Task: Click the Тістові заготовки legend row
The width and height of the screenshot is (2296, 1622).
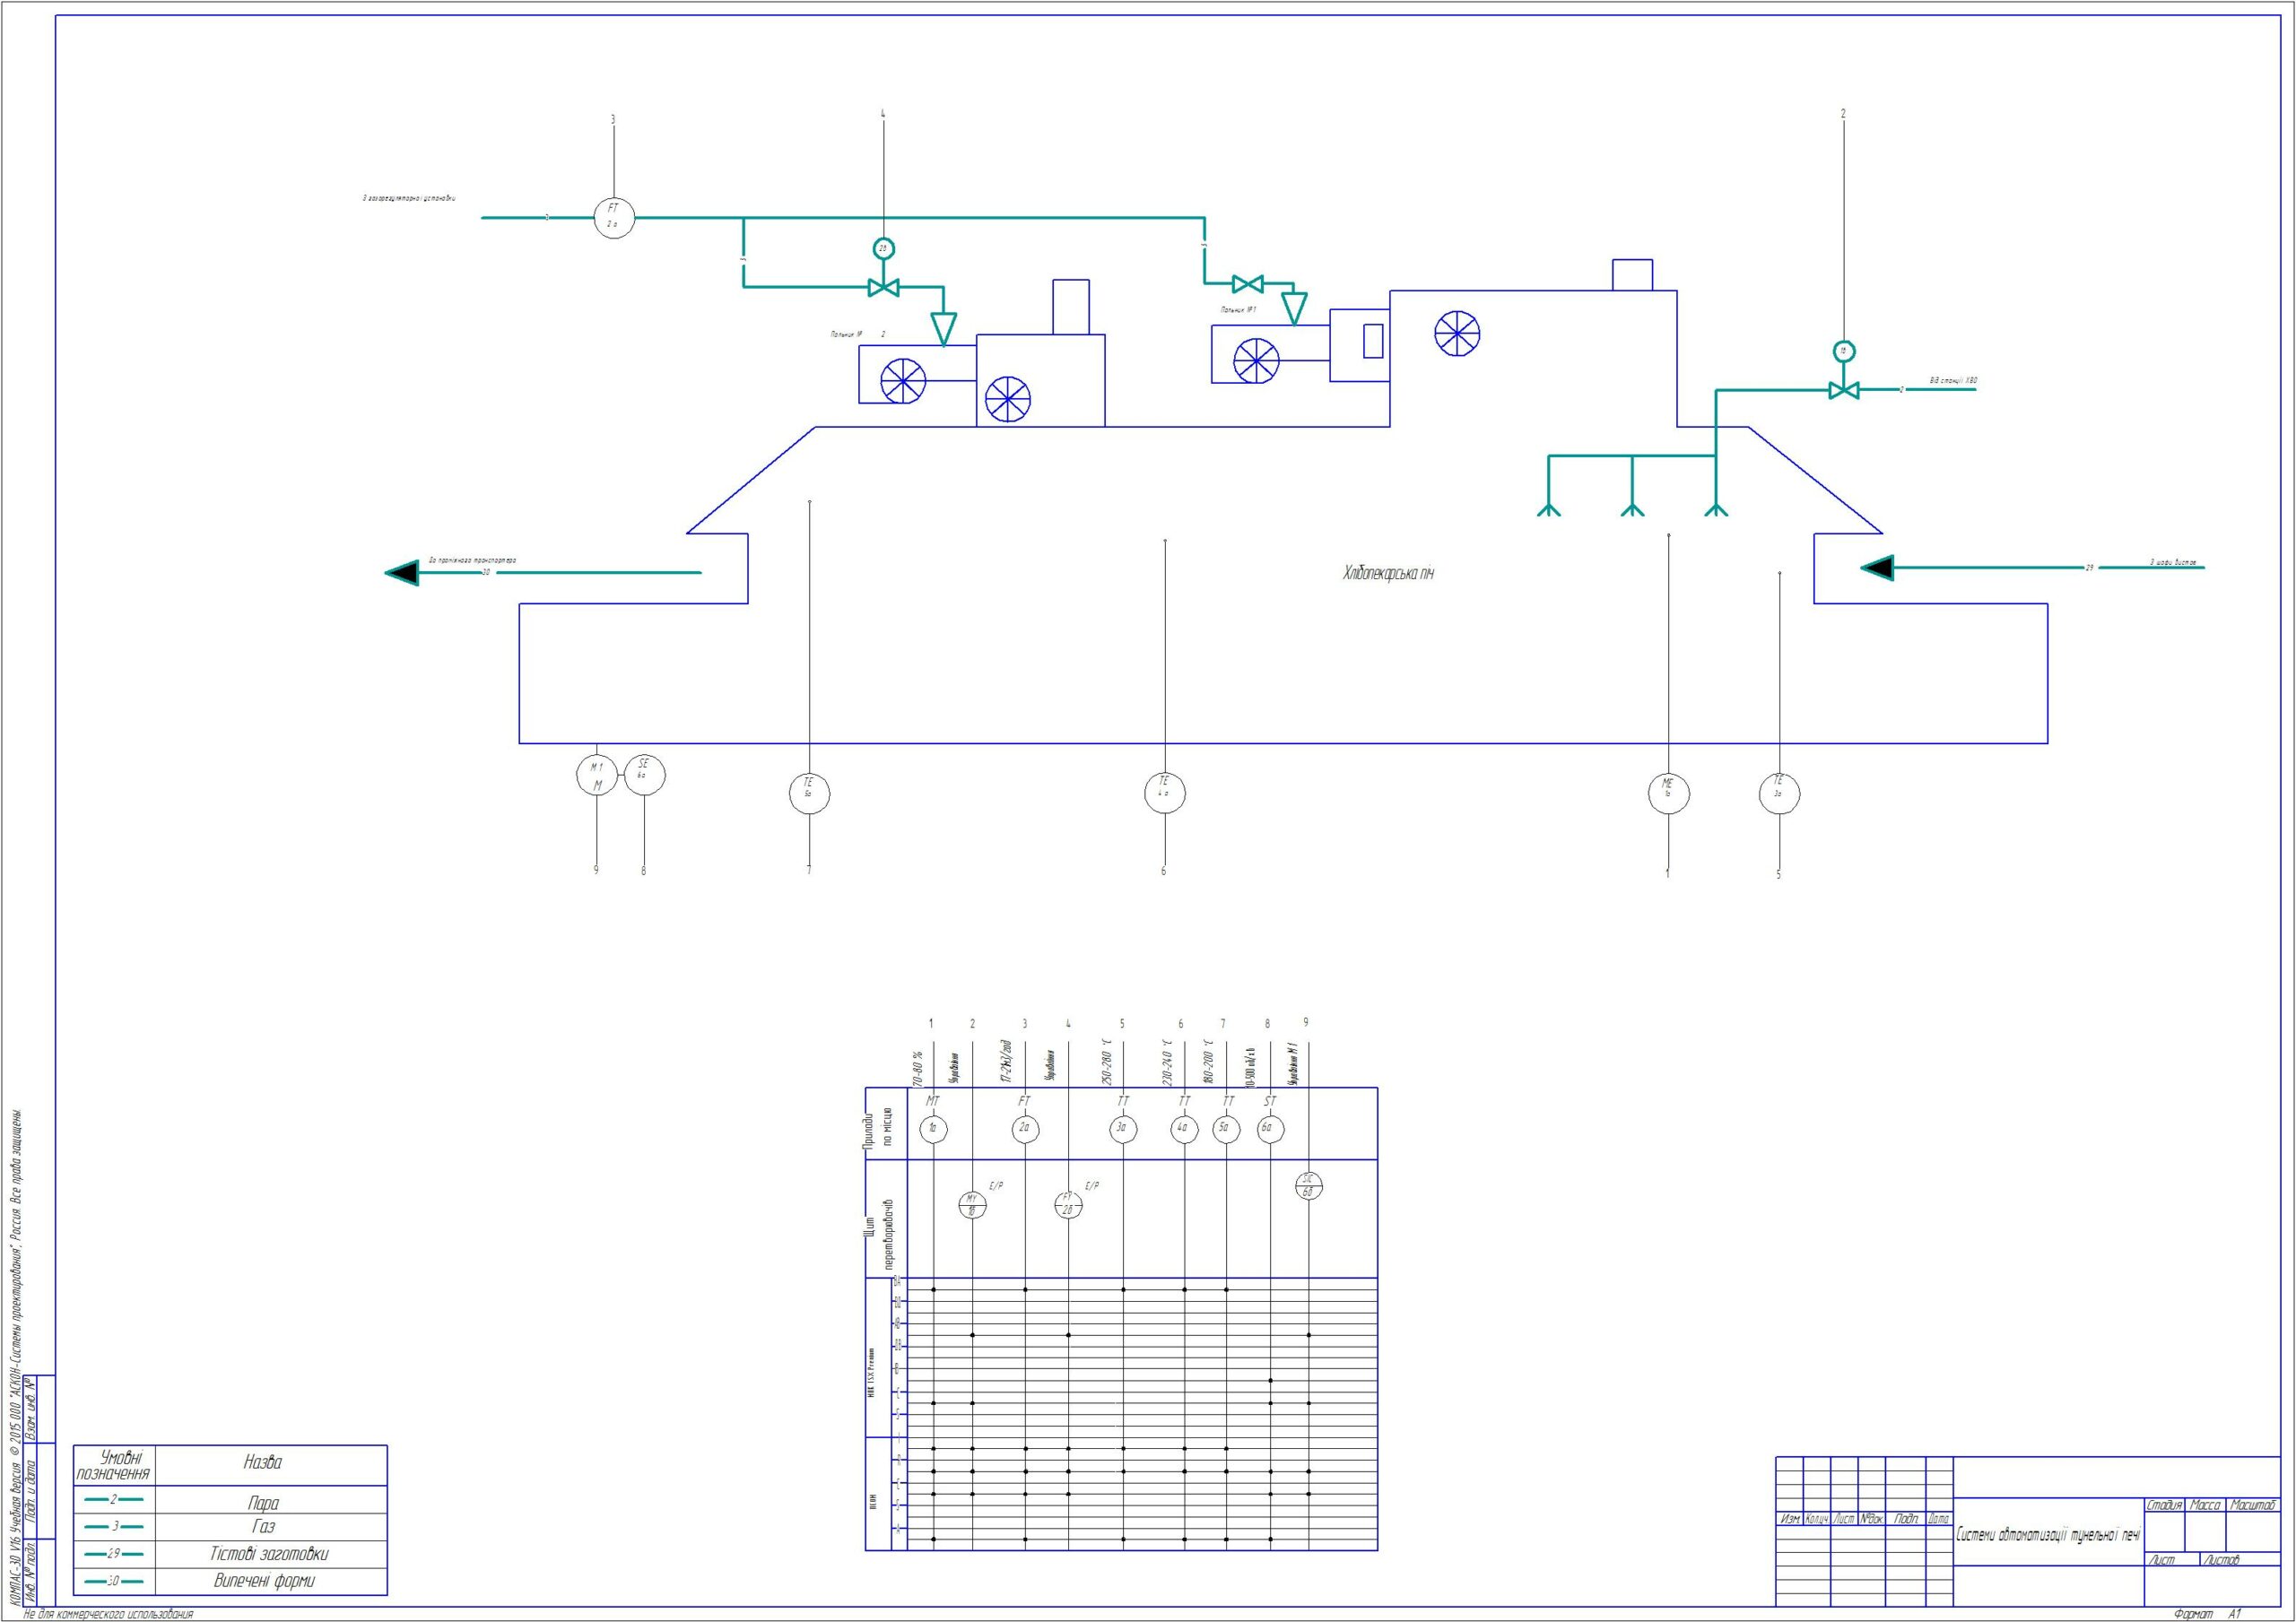Action: click(230, 1554)
